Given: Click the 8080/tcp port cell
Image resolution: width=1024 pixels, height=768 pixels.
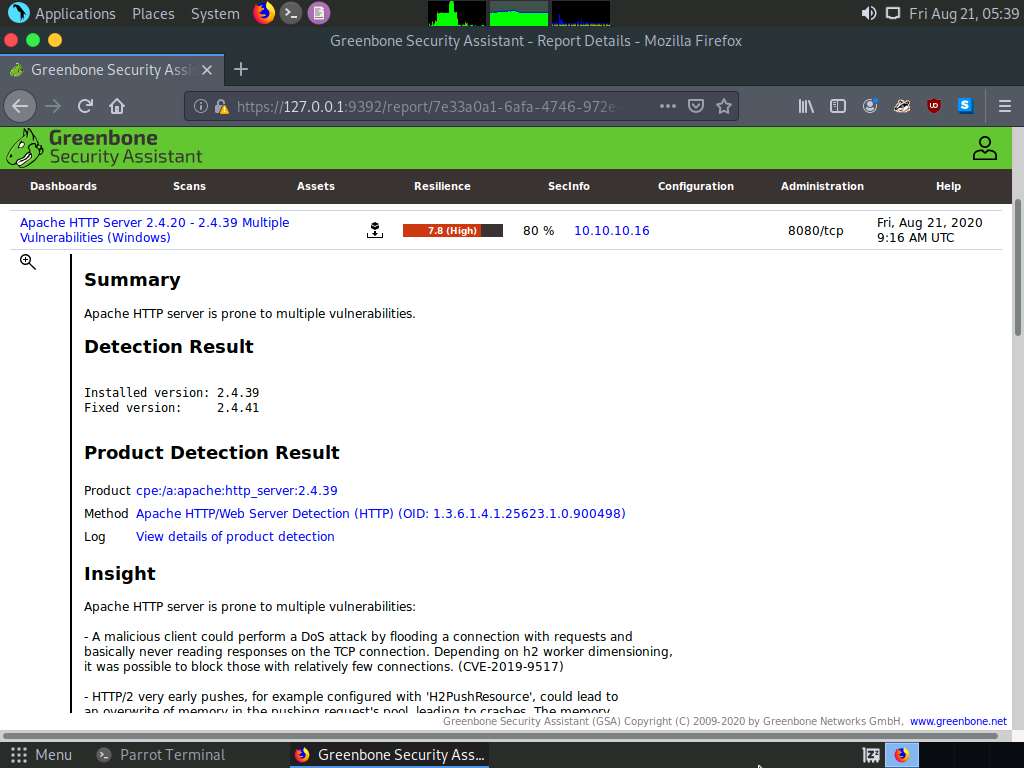Looking at the screenshot, I should coord(815,230).
